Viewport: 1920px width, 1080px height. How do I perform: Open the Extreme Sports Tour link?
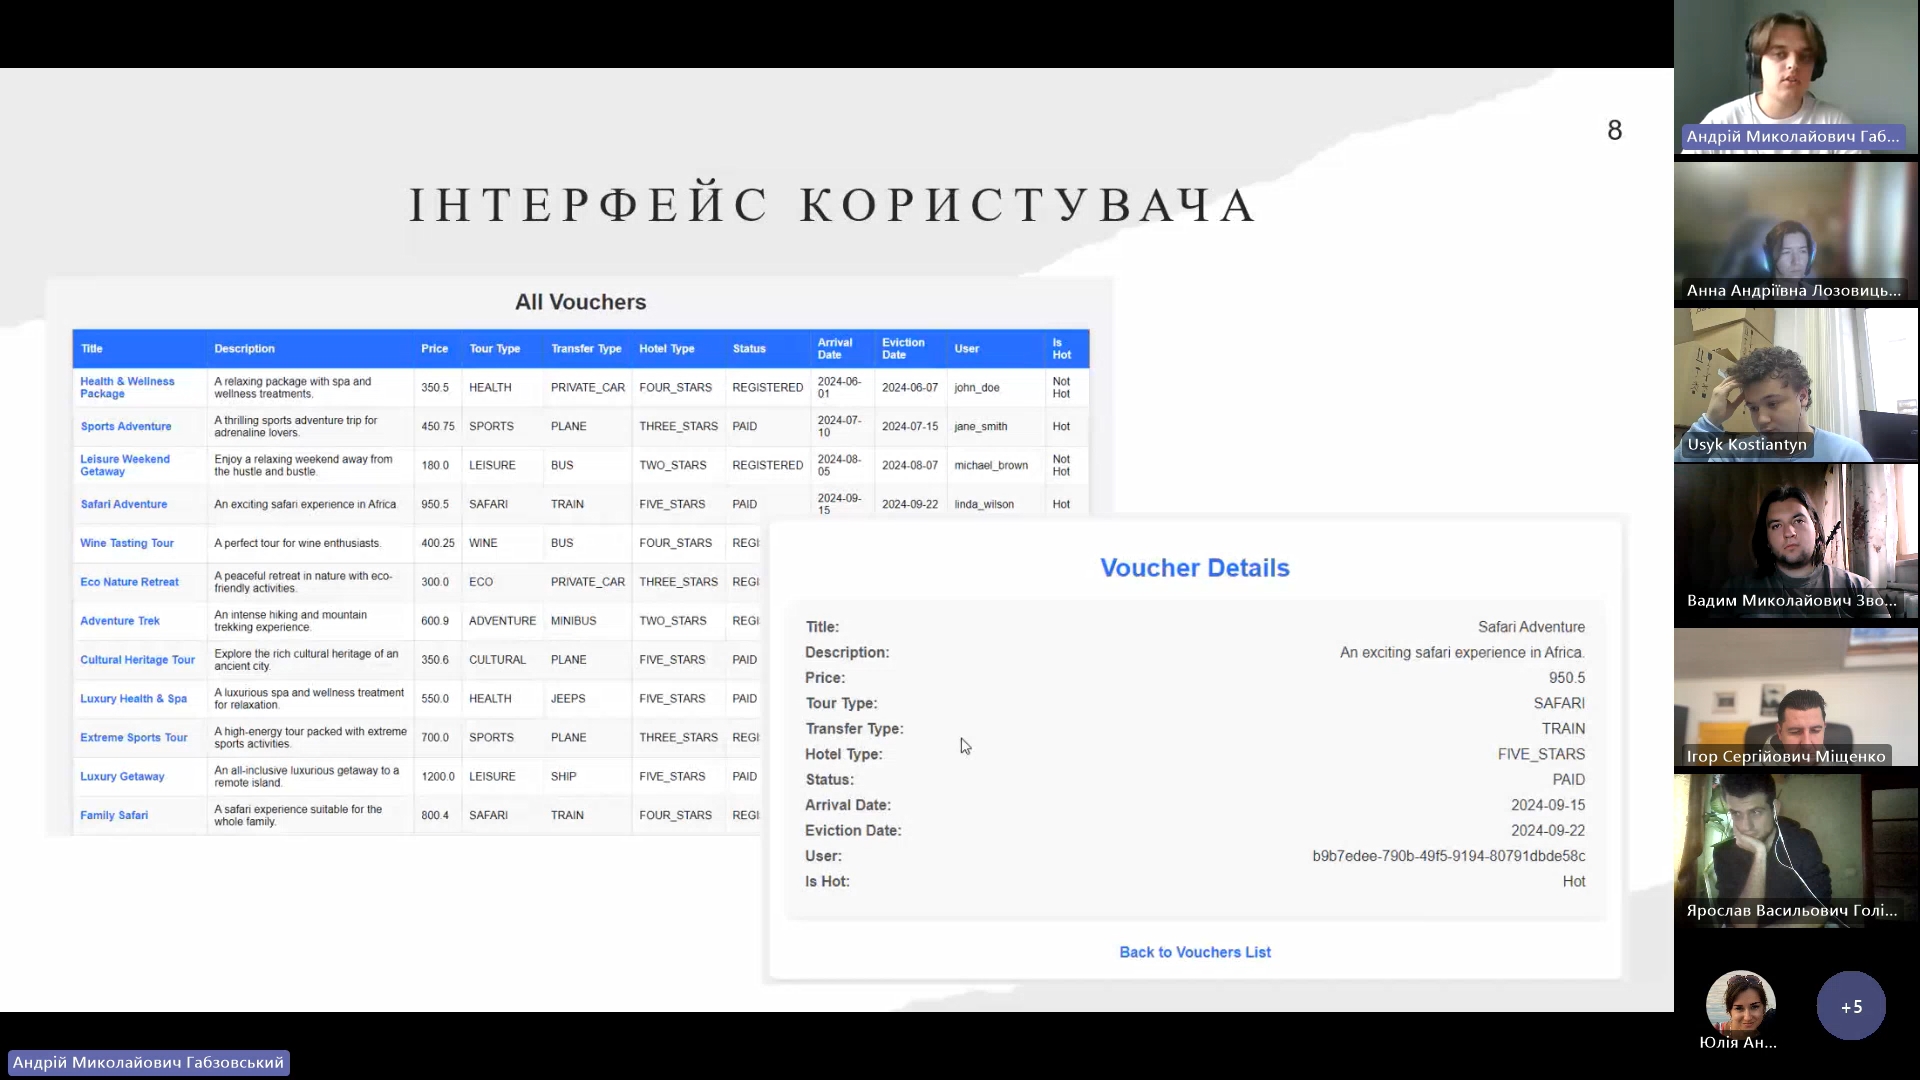pos(134,738)
